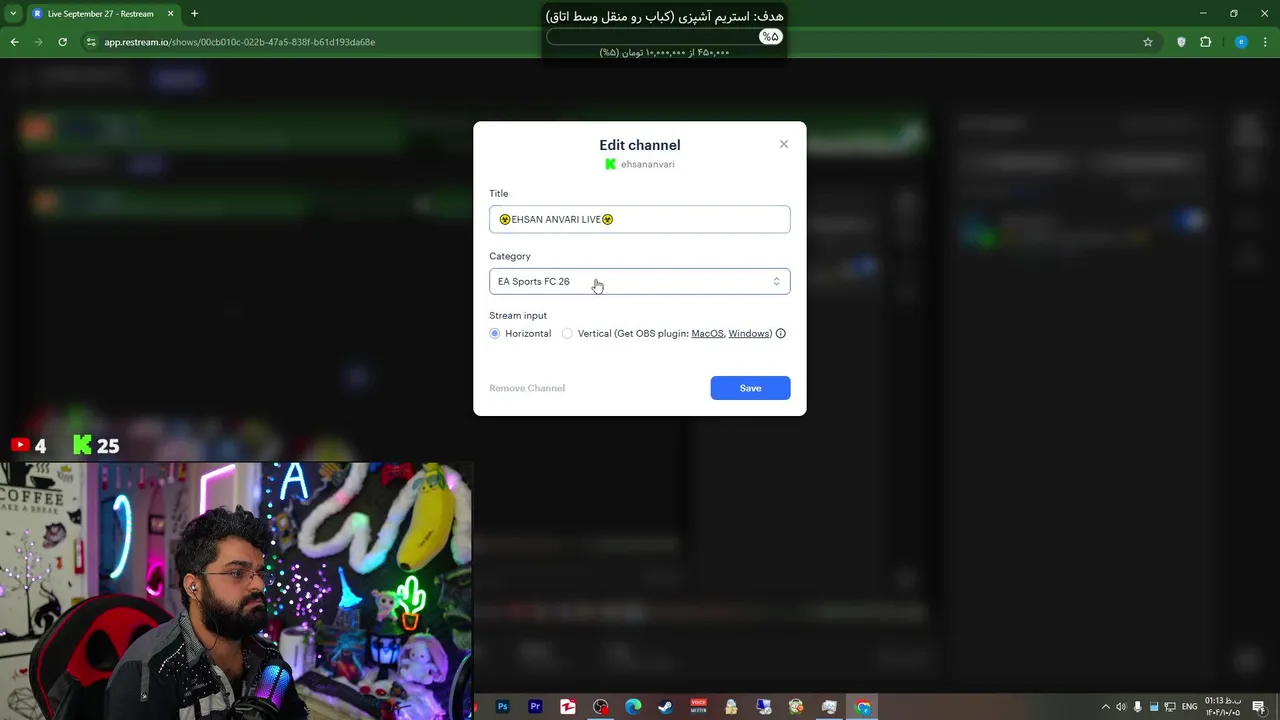Open the taskbar clock and date
Viewport: 1280px width, 720px height.
click(1222, 707)
